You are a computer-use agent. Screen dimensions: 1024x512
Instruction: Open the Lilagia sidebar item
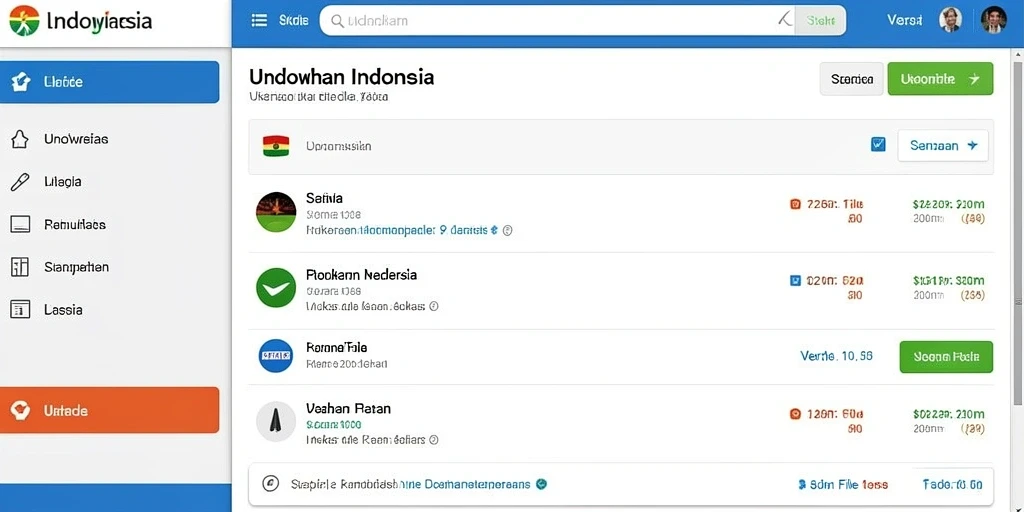(x=63, y=182)
